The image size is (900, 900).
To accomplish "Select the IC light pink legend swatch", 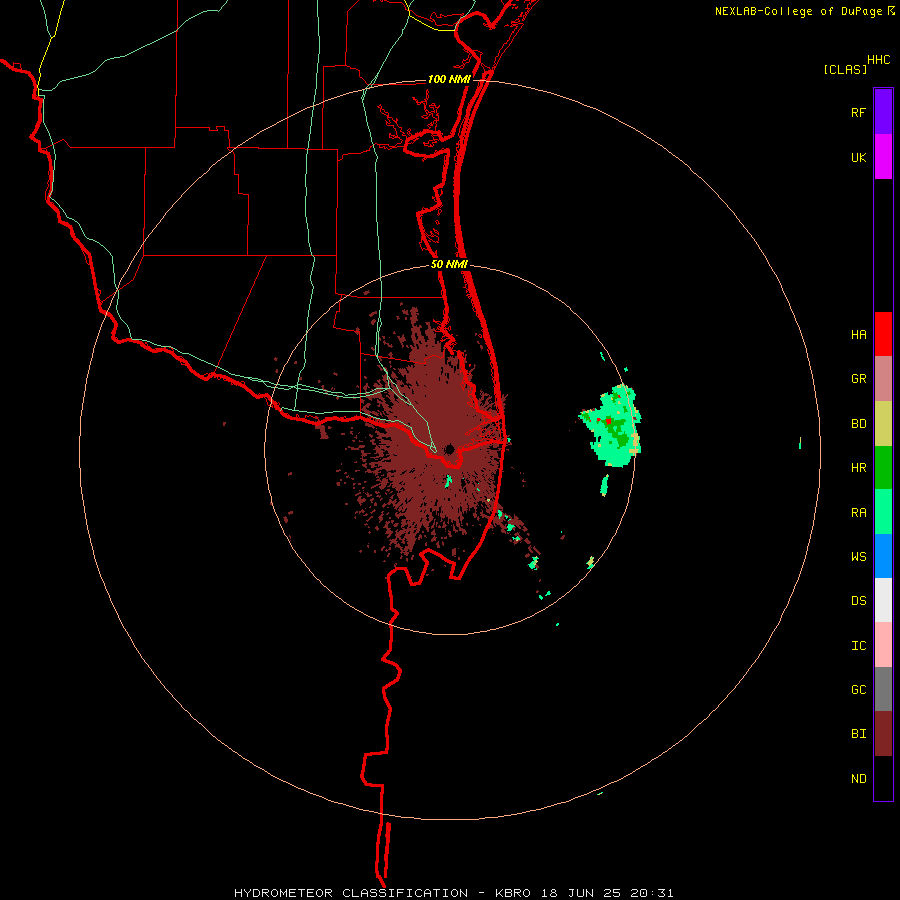I will pyautogui.click(x=883, y=645).
